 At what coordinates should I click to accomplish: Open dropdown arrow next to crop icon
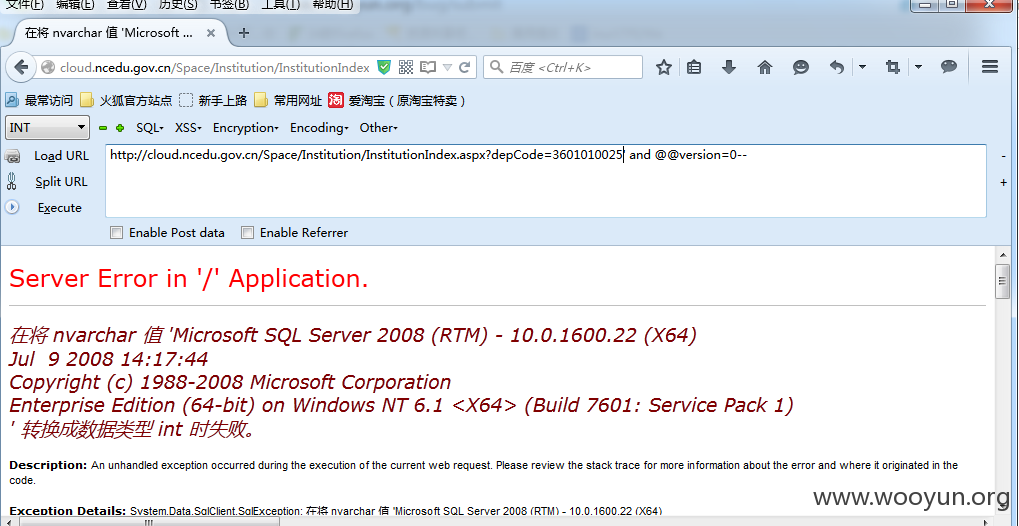[x=918, y=66]
